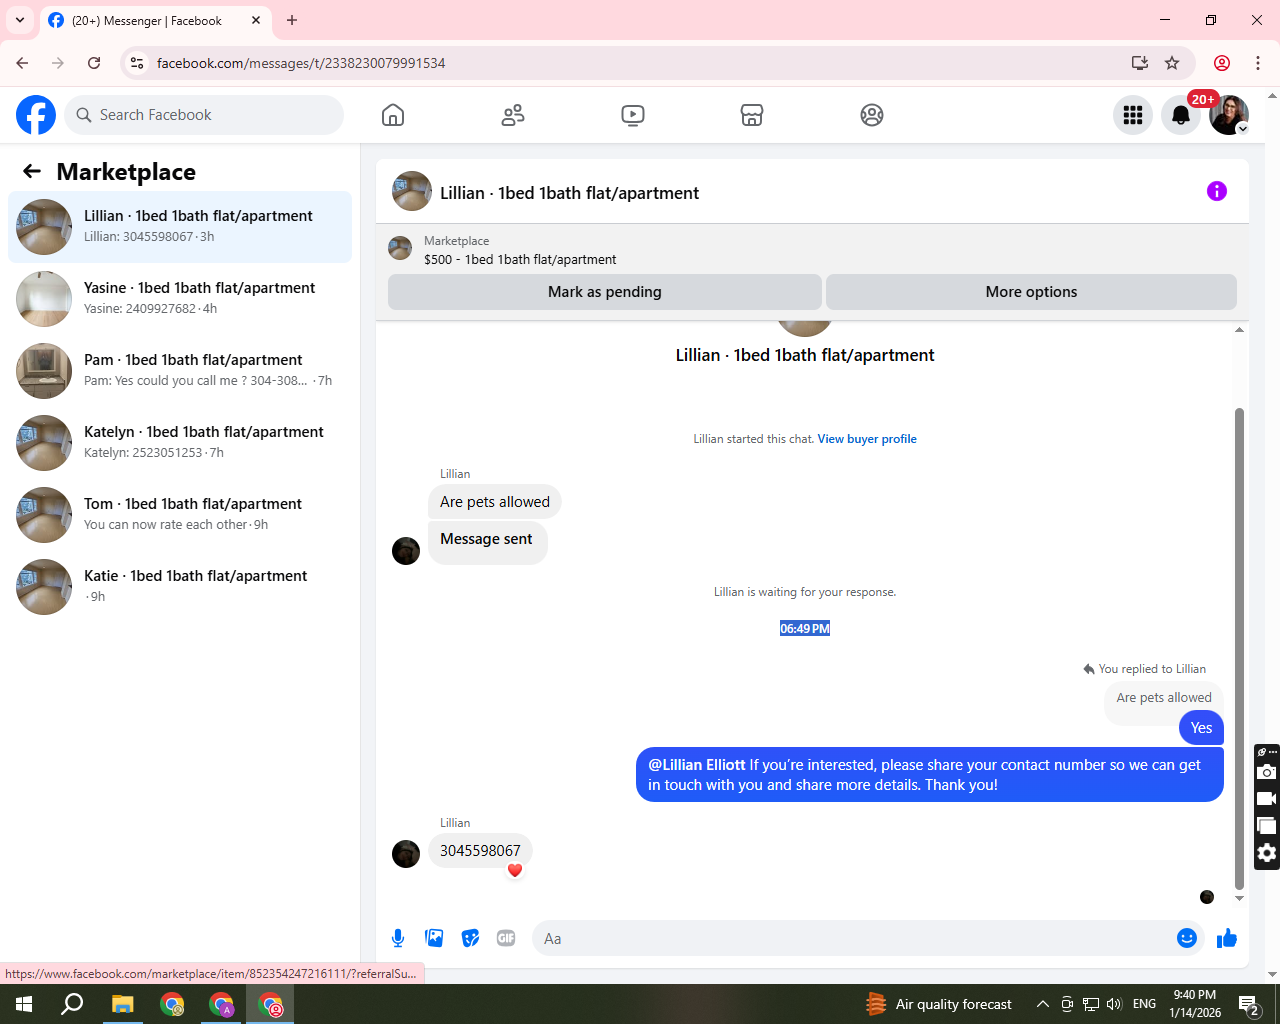
Task: Open Pam conversation in list
Action: pos(180,371)
